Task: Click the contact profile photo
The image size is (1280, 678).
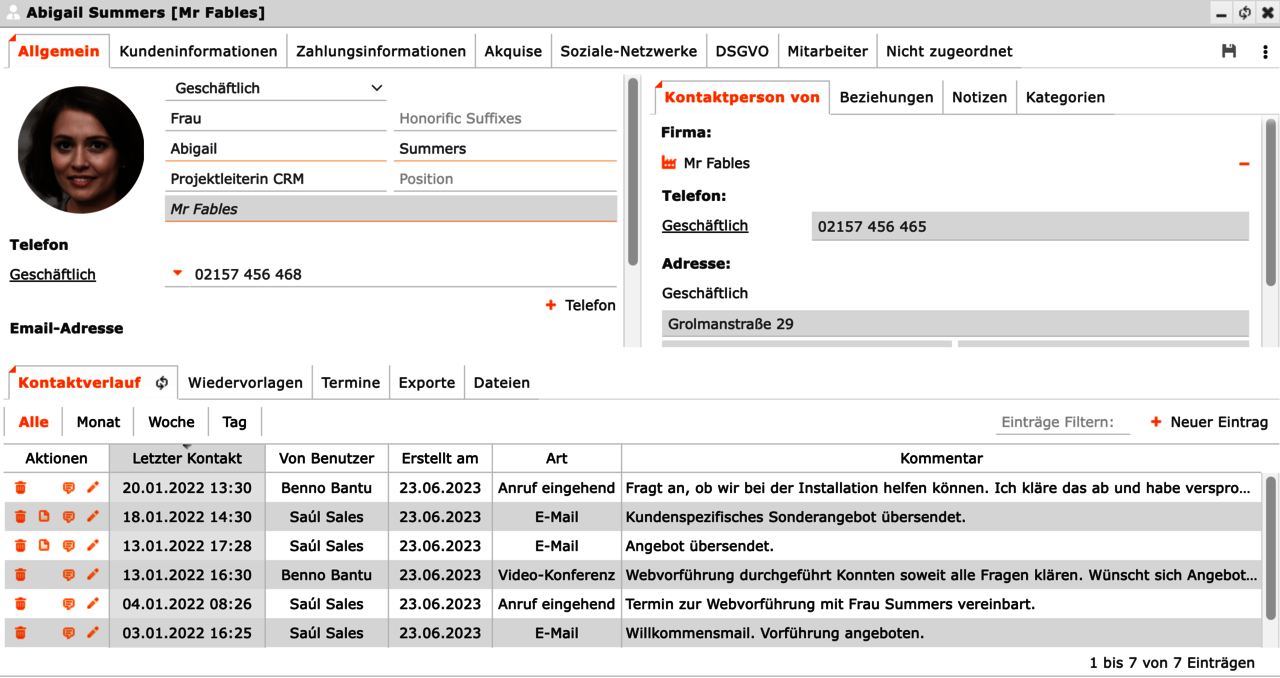Action: [x=81, y=149]
